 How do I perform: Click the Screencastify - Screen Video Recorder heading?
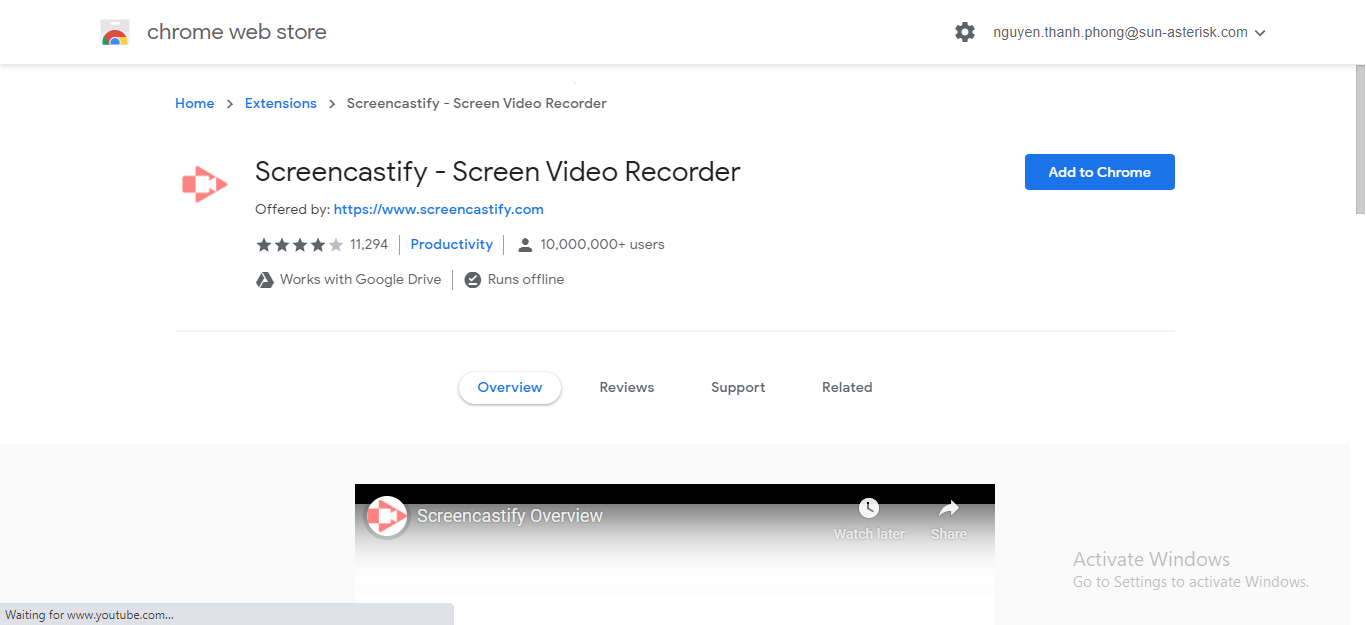pos(498,172)
